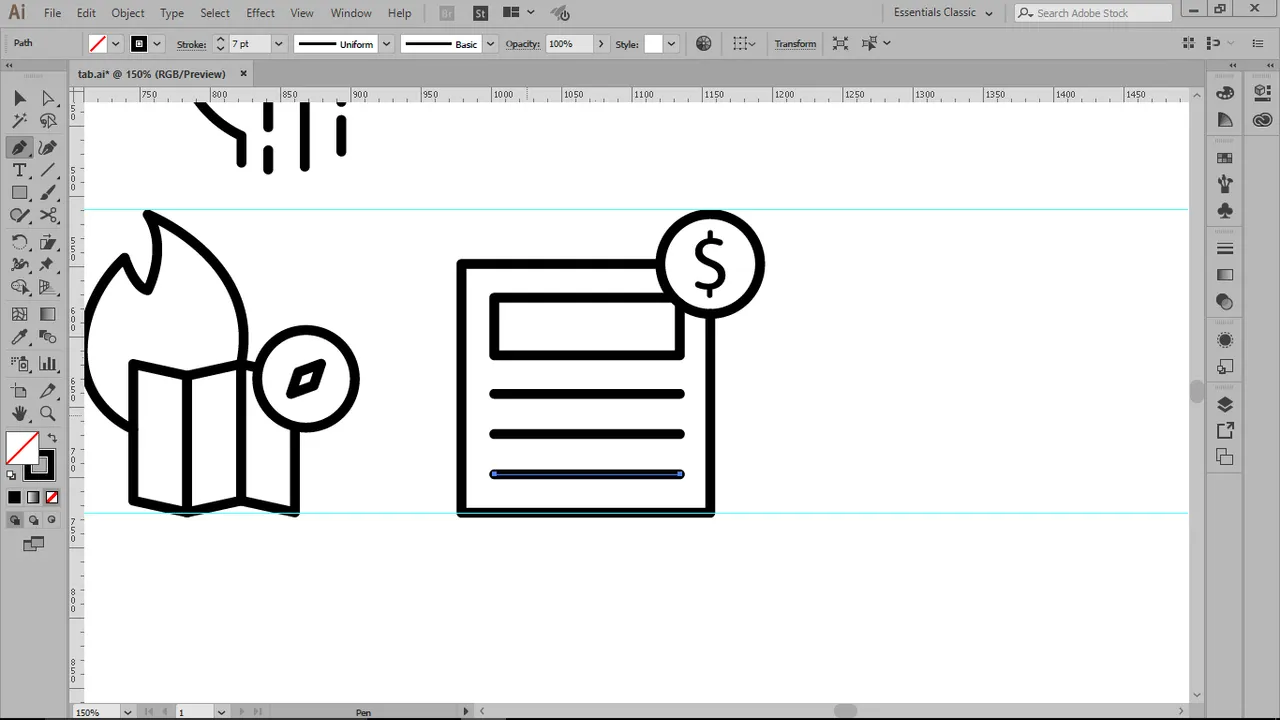Open the Layers panel icon
The width and height of the screenshot is (1280, 720).
click(1225, 405)
